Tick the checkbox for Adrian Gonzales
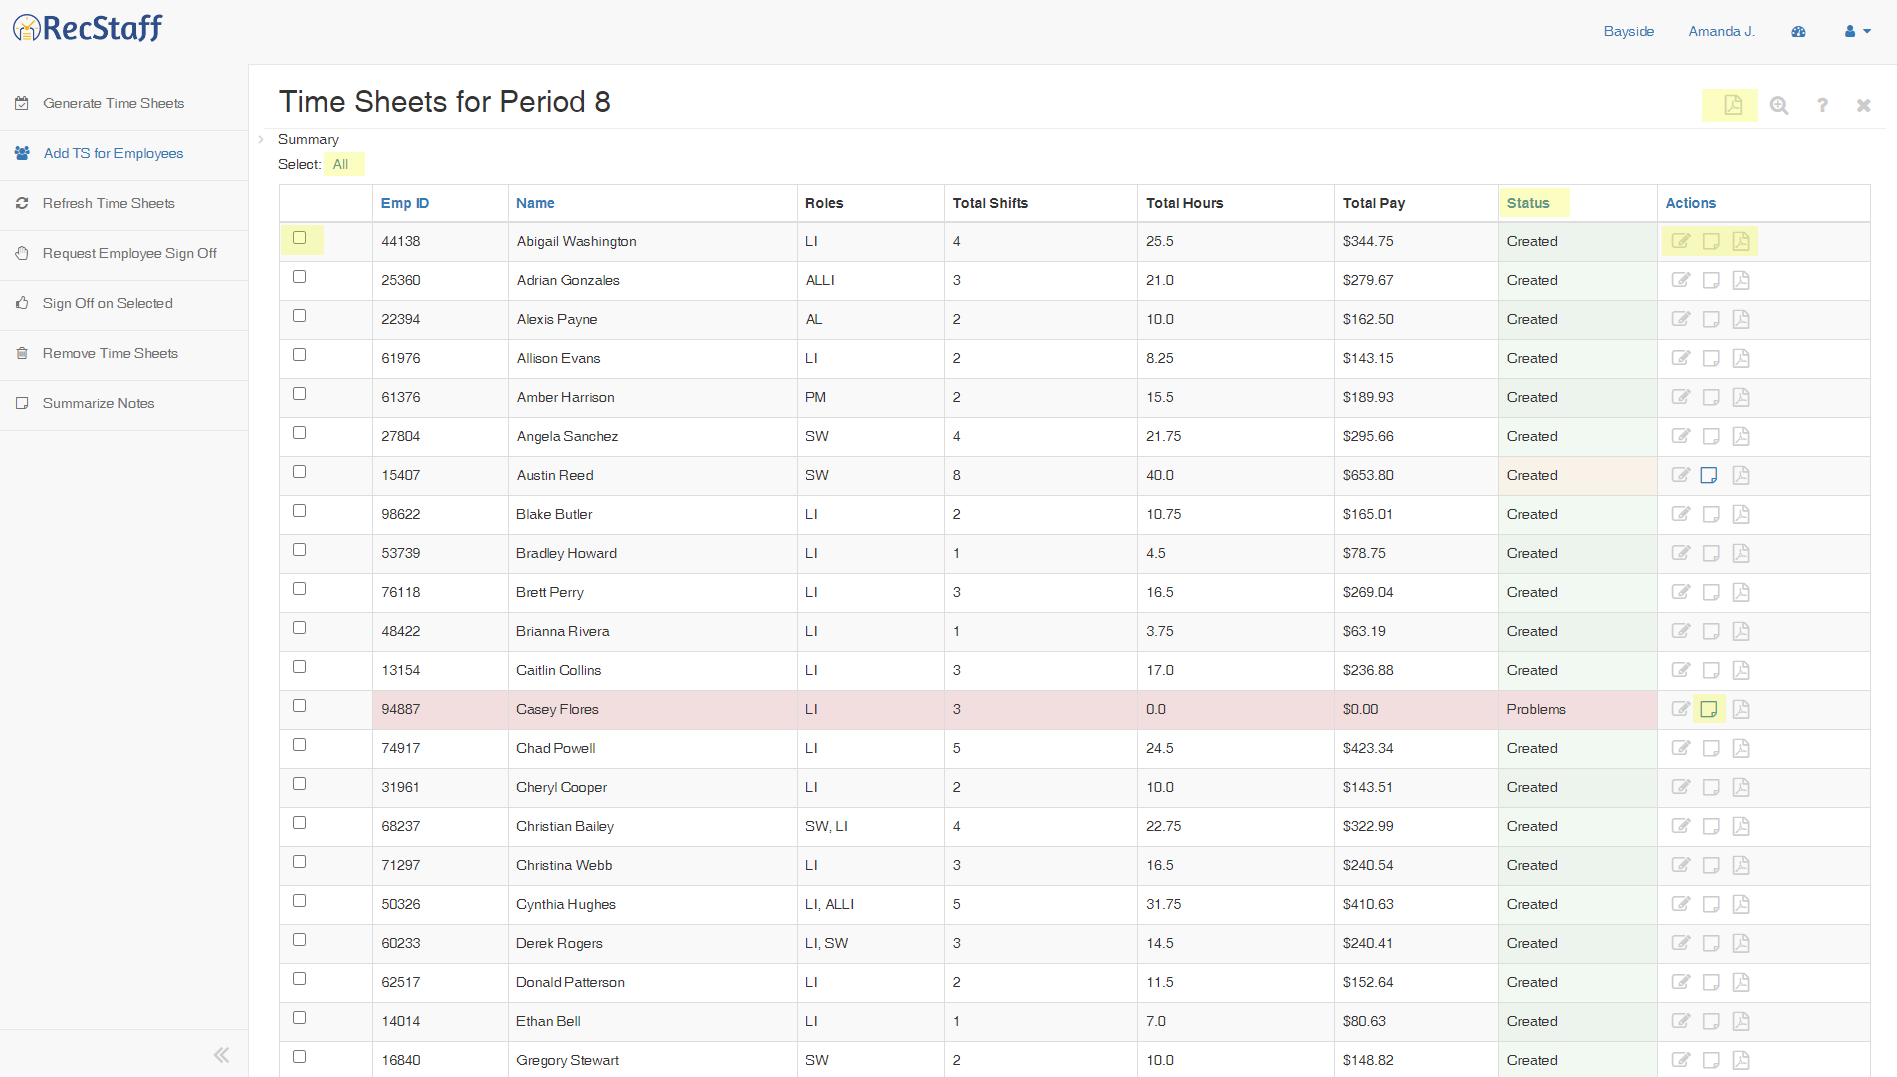This screenshot has height=1077, width=1897. click(299, 277)
